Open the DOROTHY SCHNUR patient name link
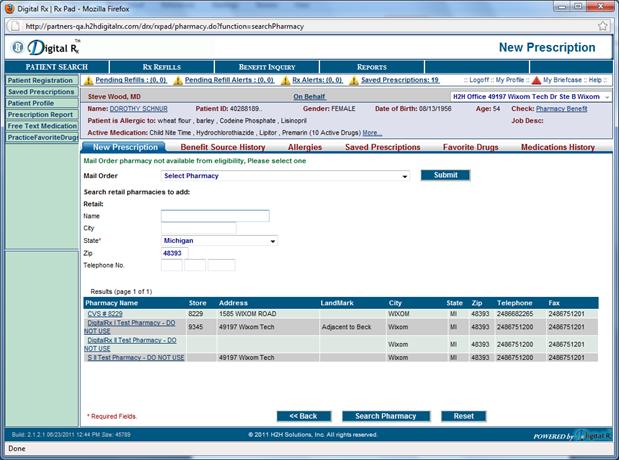Viewport: 619px width, 460px height. tap(138, 108)
